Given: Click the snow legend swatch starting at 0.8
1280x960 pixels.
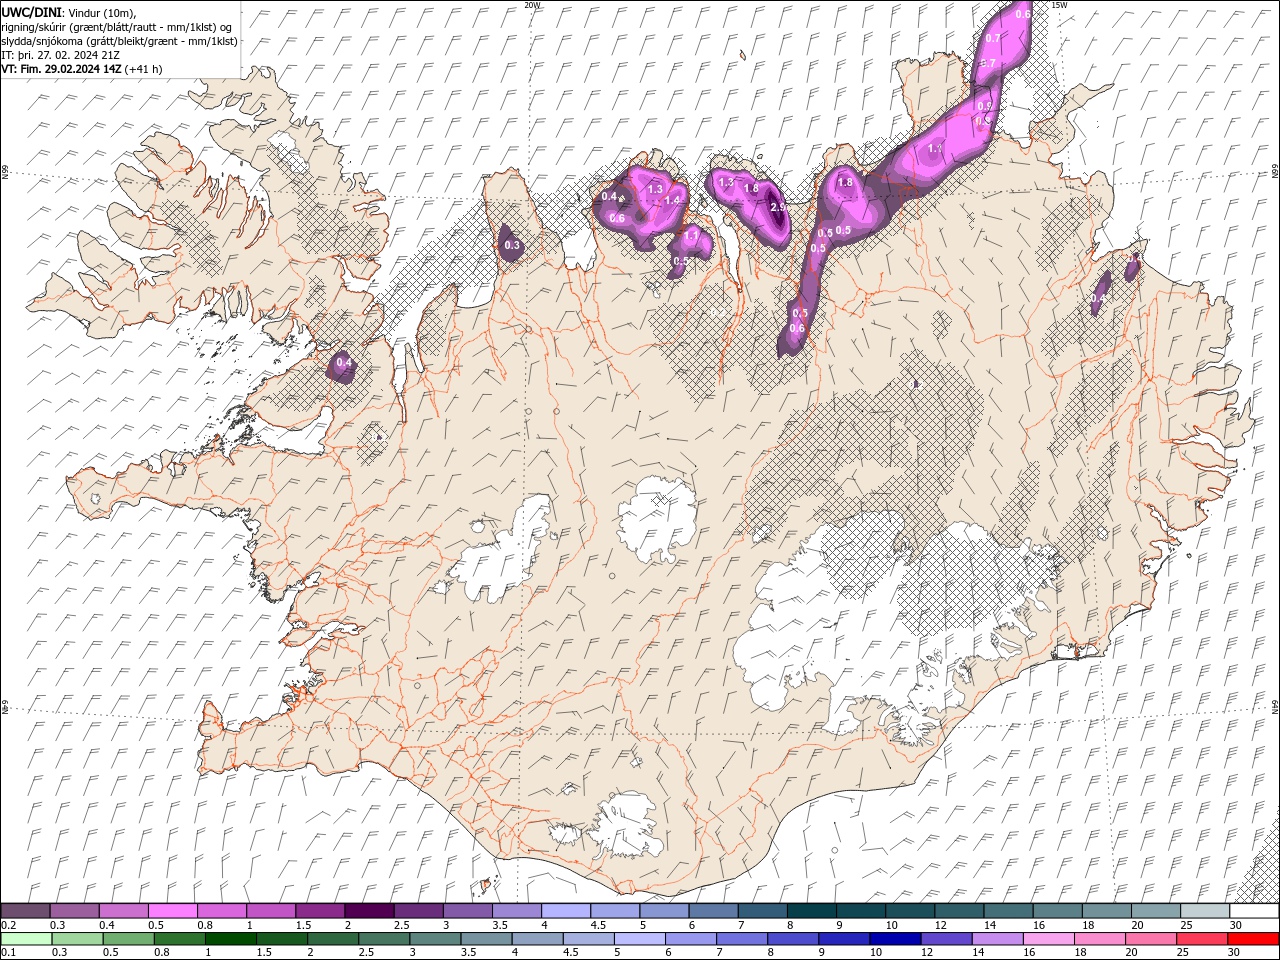Looking at the screenshot, I should tap(222, 911).
